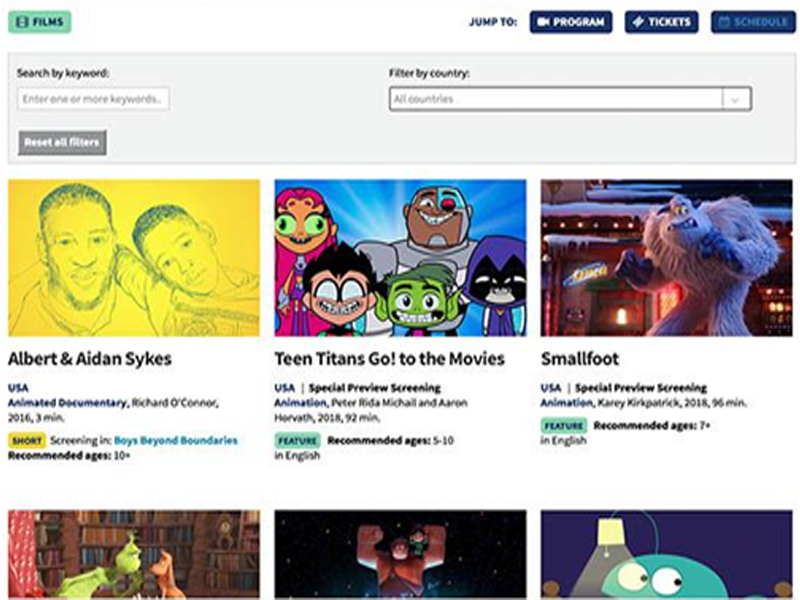The height and width of the screenshot is (600, 800).
Task: Open the Grinch film thumbnail
Action: [134, 555]
